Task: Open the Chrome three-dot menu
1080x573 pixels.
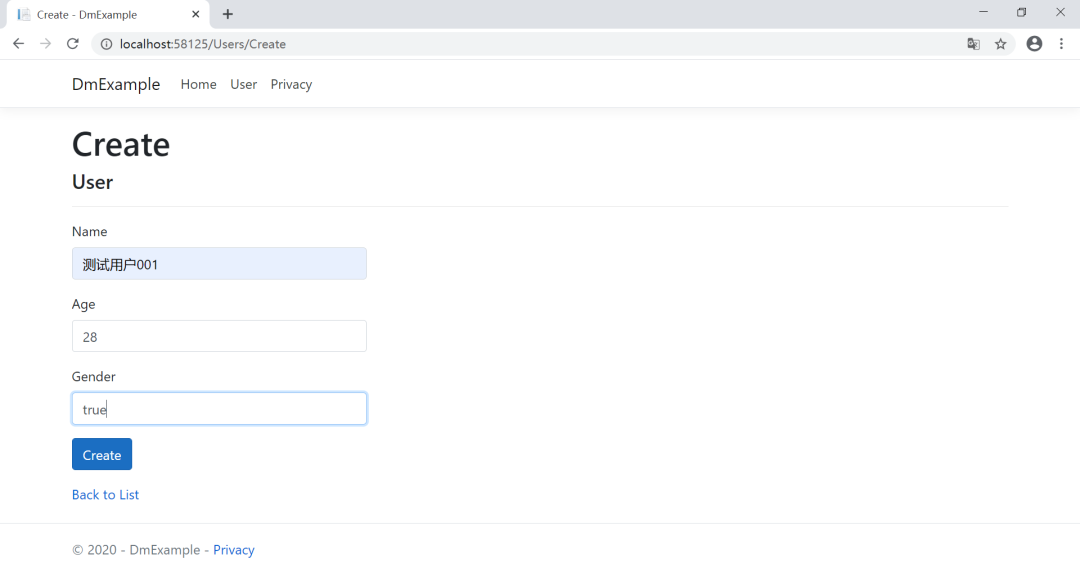Action: click(x=1061, y=43)
